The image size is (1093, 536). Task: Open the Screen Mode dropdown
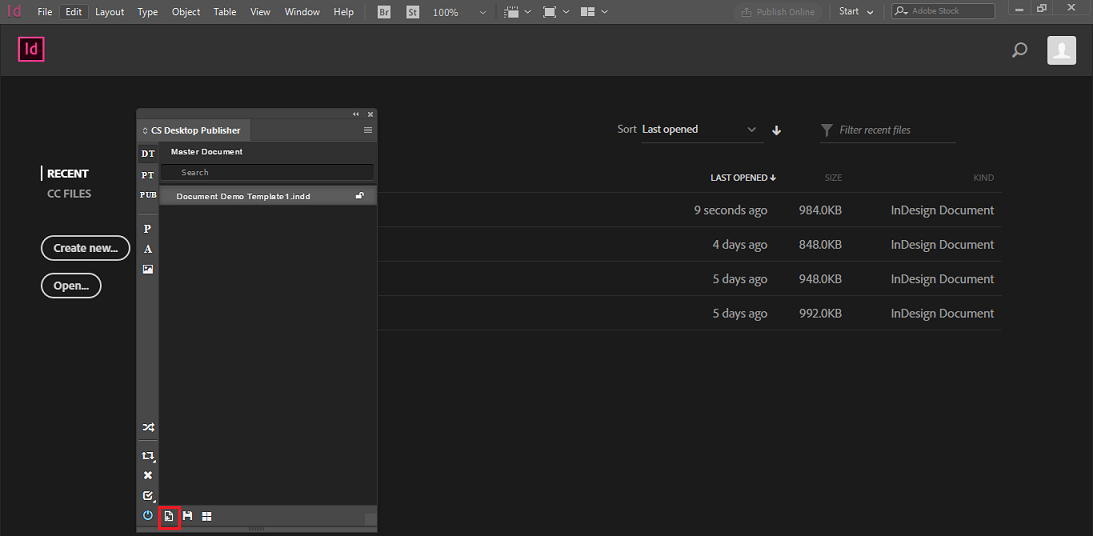(556, 12)
